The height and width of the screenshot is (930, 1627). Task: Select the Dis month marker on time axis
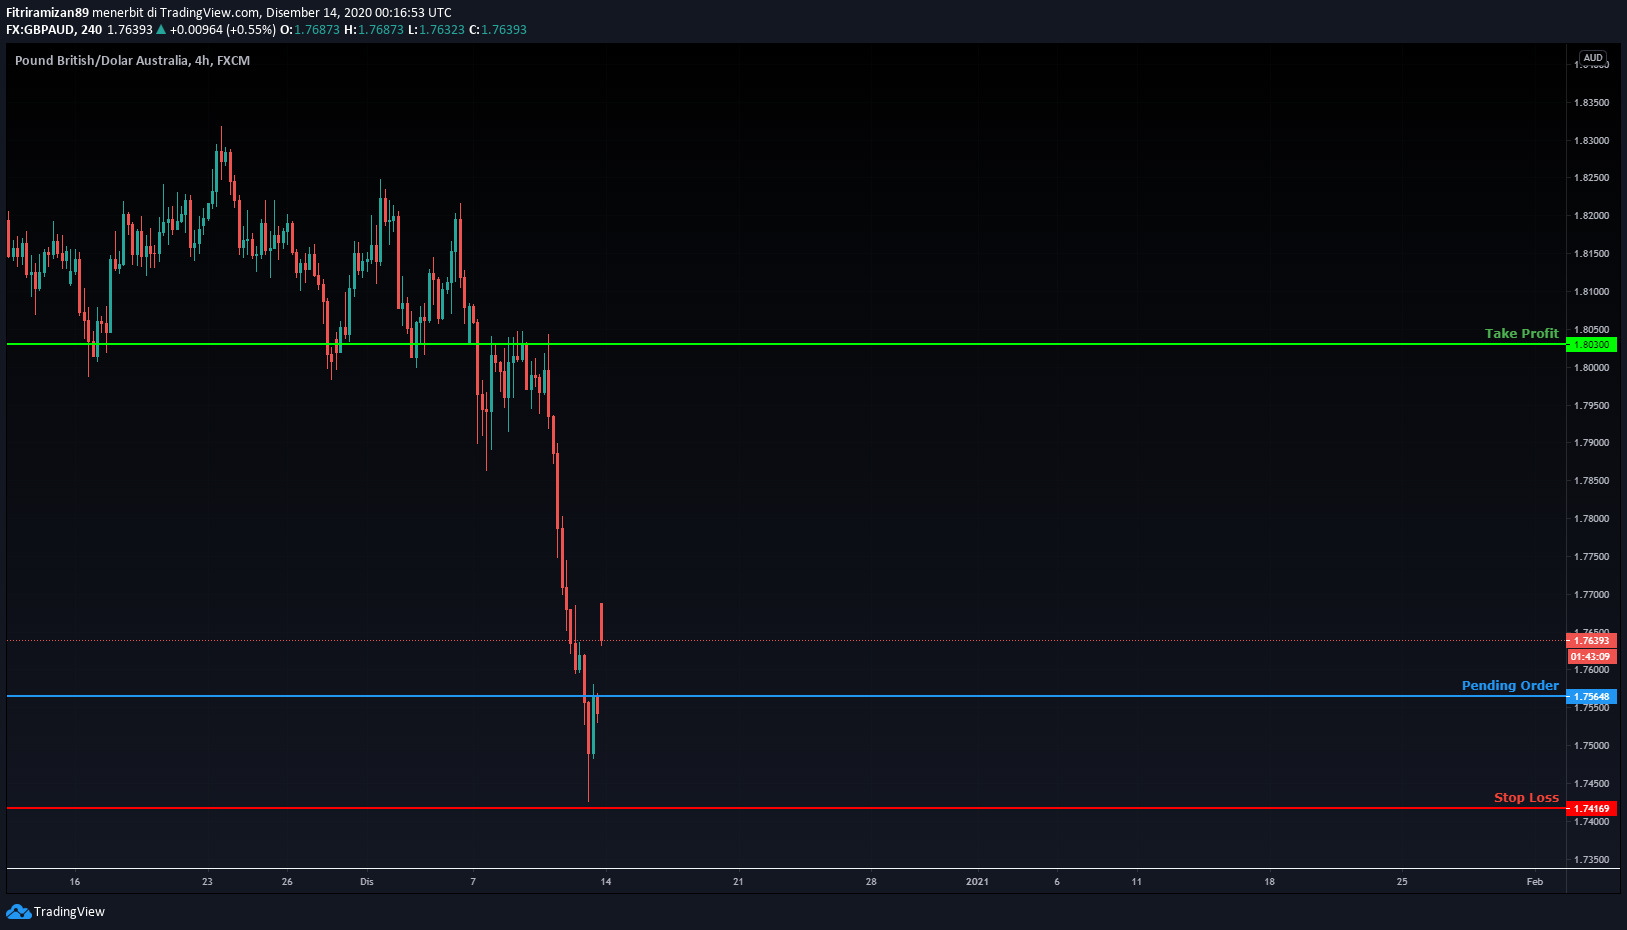[x=367, y=882]
